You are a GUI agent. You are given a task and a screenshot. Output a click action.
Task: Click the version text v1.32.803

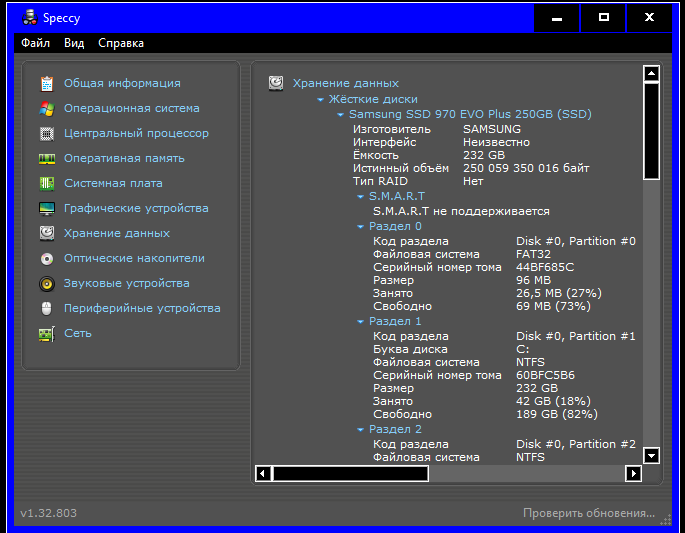[x=48, y=513]
